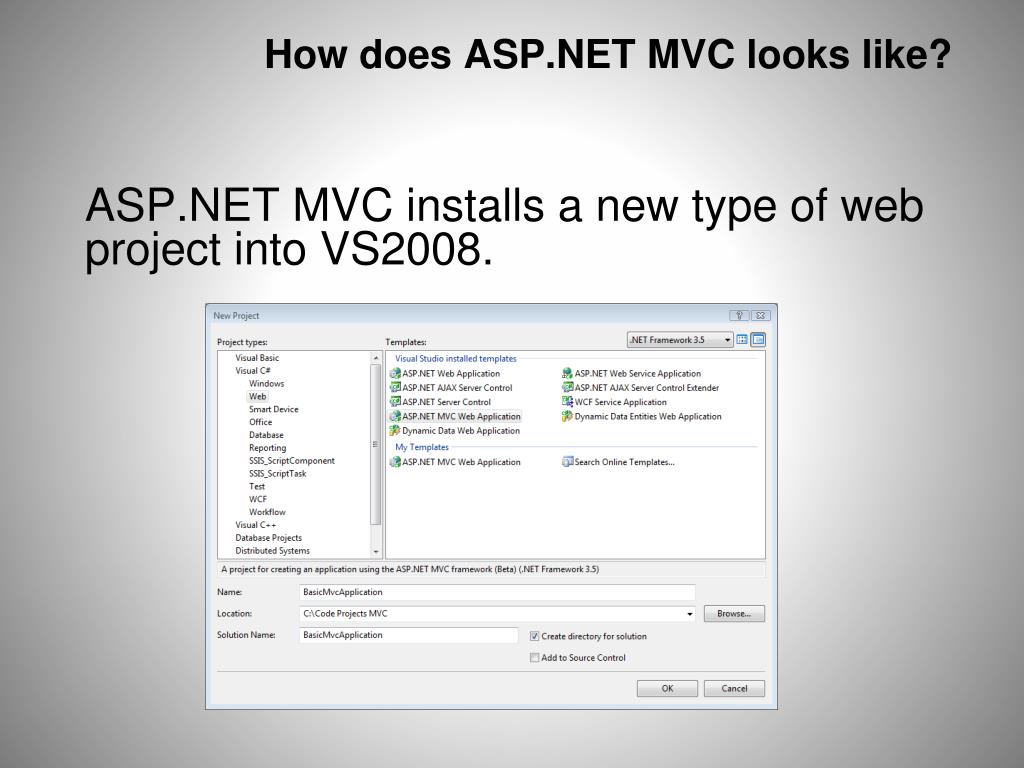Open the .NET Framework 3.5 dropdown
Screen dimensions: 1024x768
pos(680,340)
